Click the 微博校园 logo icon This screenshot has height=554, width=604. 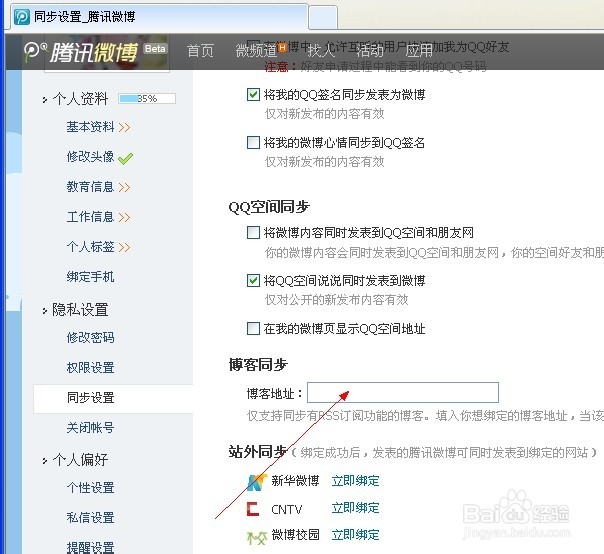coord(257,536)
